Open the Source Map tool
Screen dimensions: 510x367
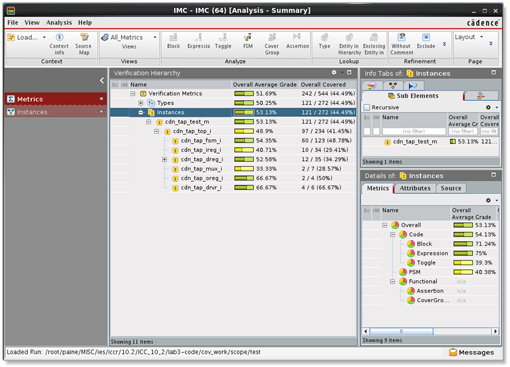(83, 44)
